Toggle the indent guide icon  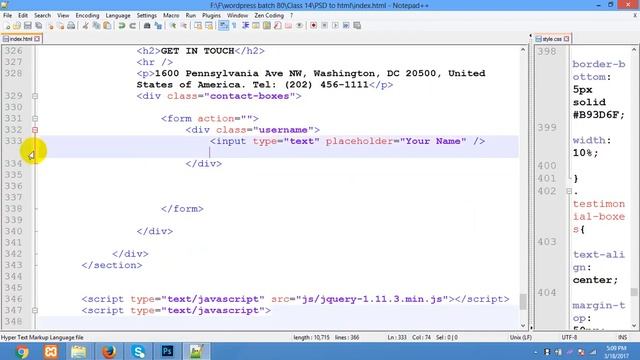click(x=245, y=26)
